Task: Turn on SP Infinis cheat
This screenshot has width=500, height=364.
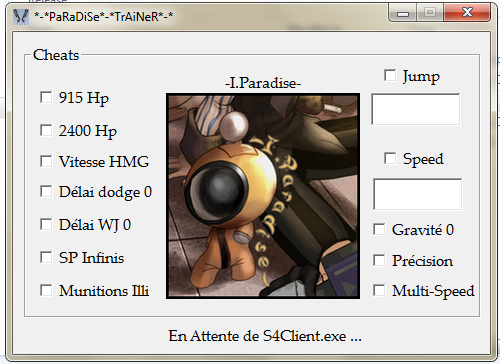Action: 46,257
